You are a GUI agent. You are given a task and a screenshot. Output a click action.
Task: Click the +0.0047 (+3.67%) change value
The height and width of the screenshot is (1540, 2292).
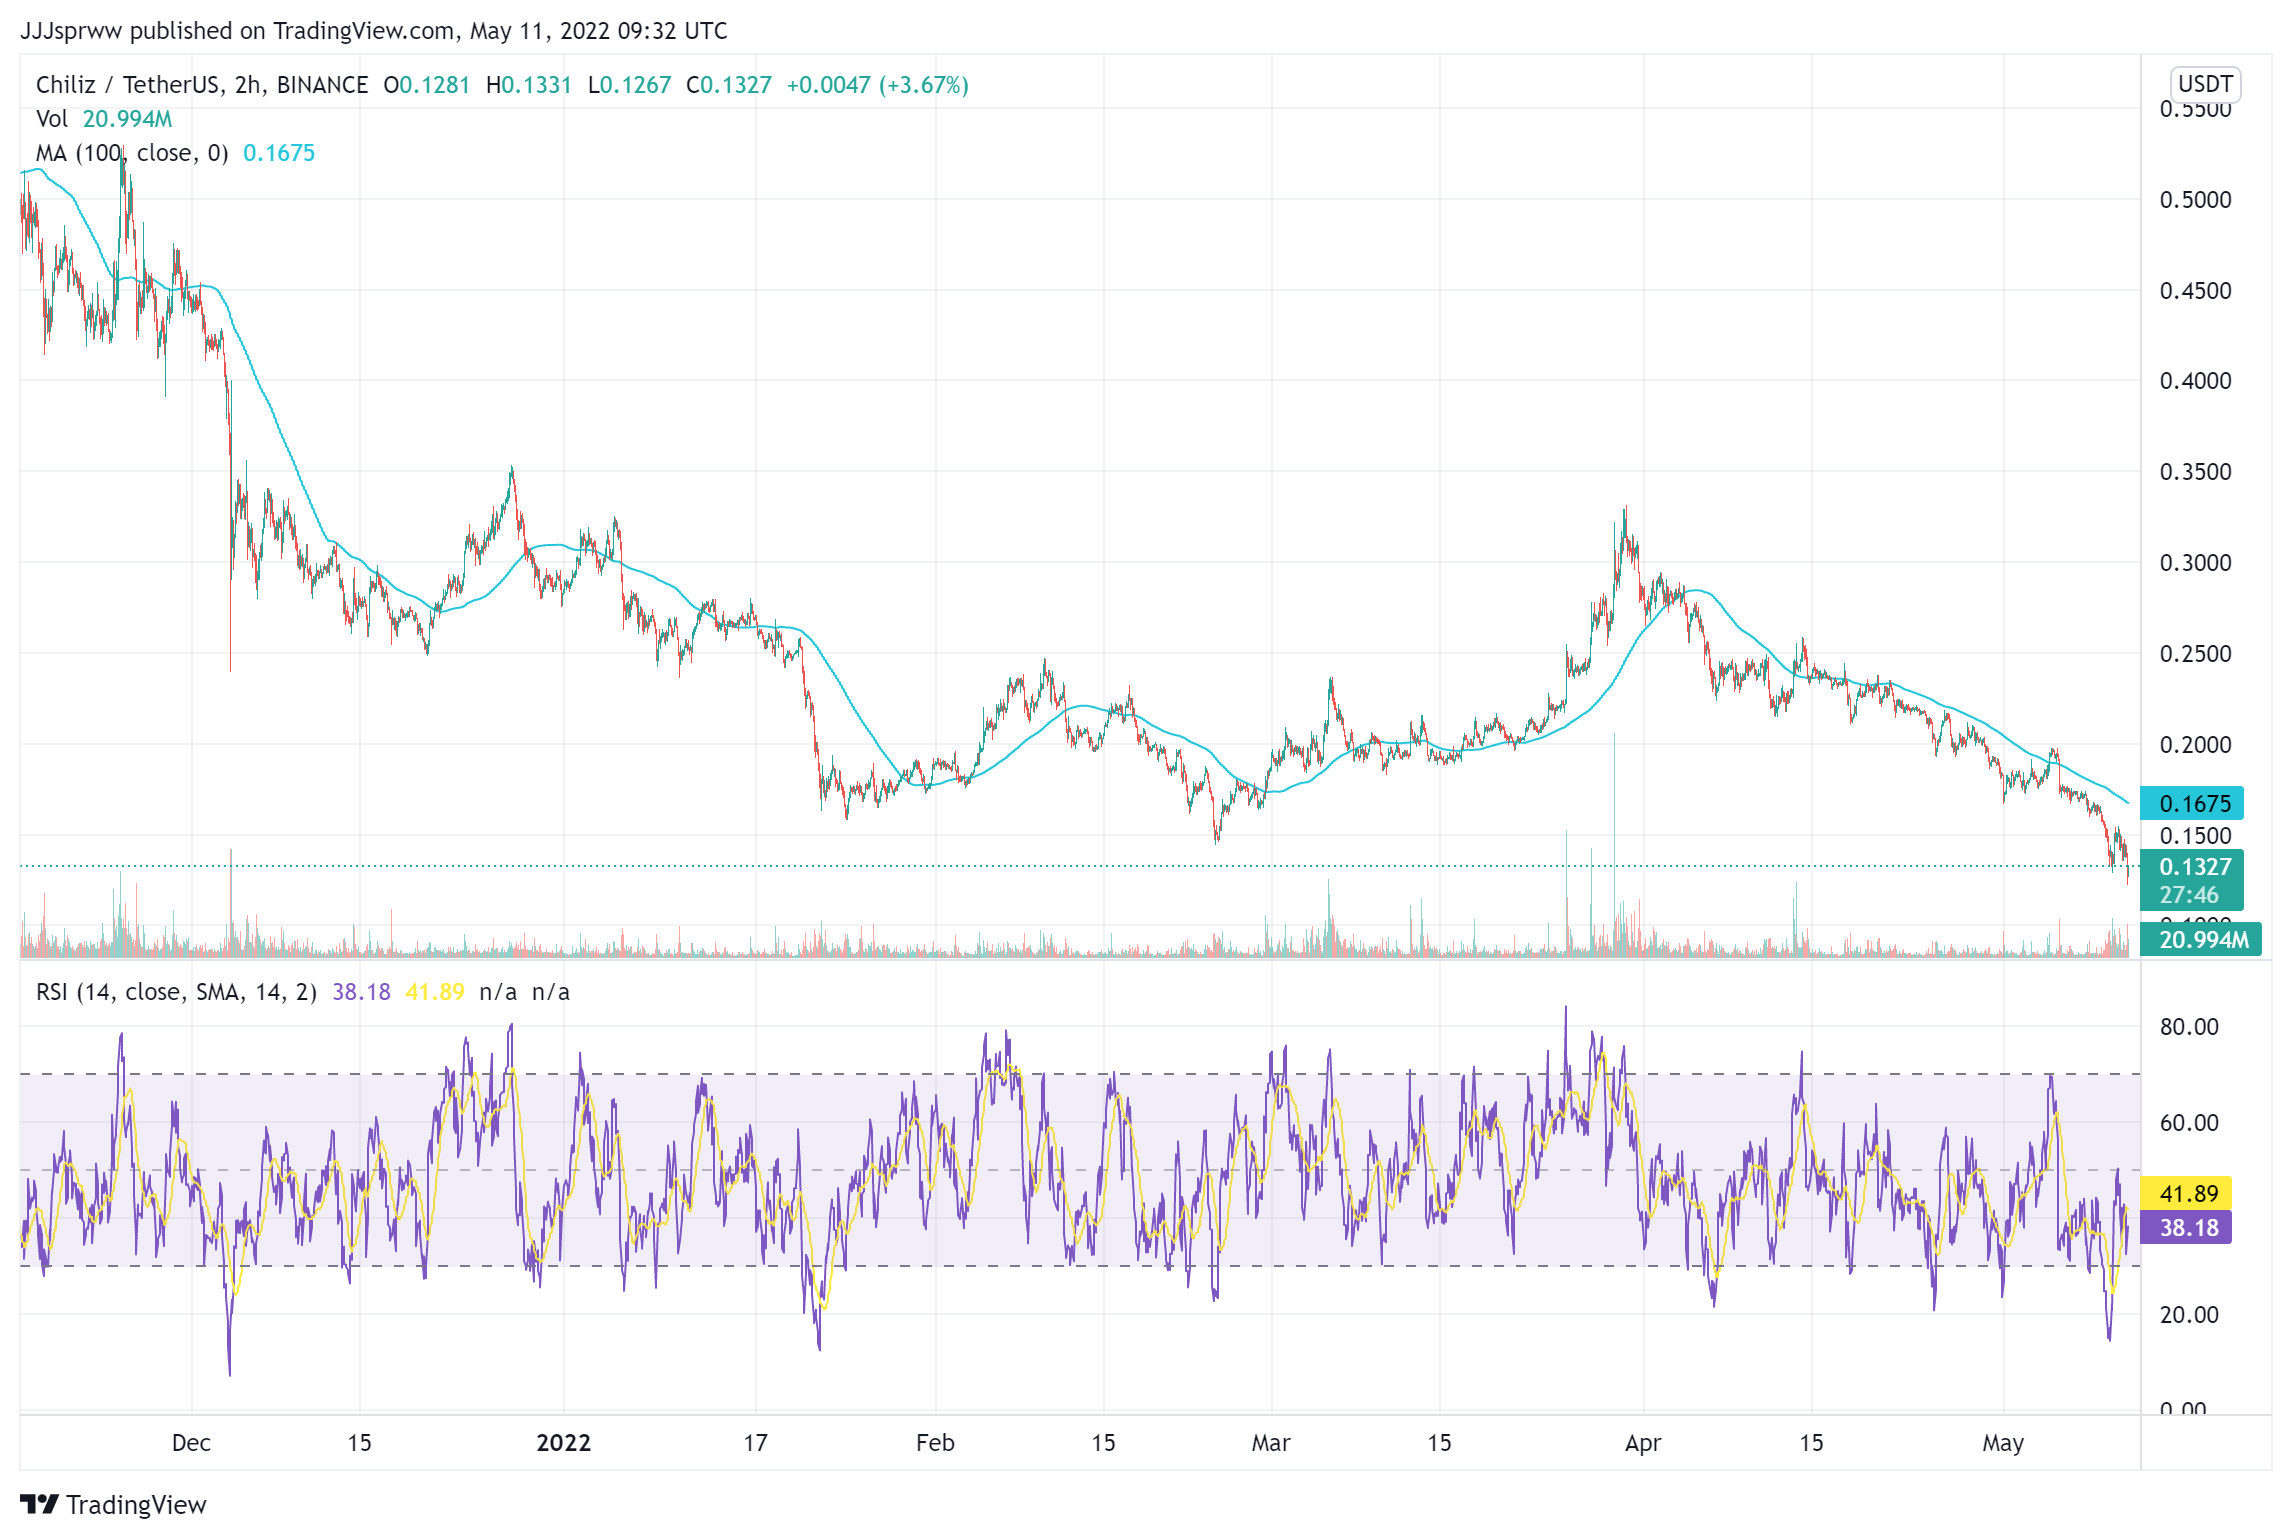click(x=878, y=85)
